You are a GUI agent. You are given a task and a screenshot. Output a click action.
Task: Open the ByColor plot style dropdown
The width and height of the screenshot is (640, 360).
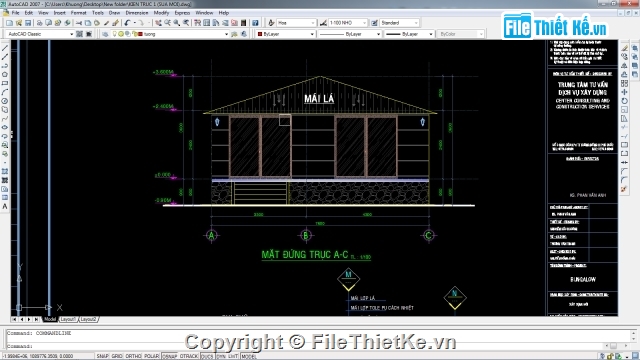point(460,34)
